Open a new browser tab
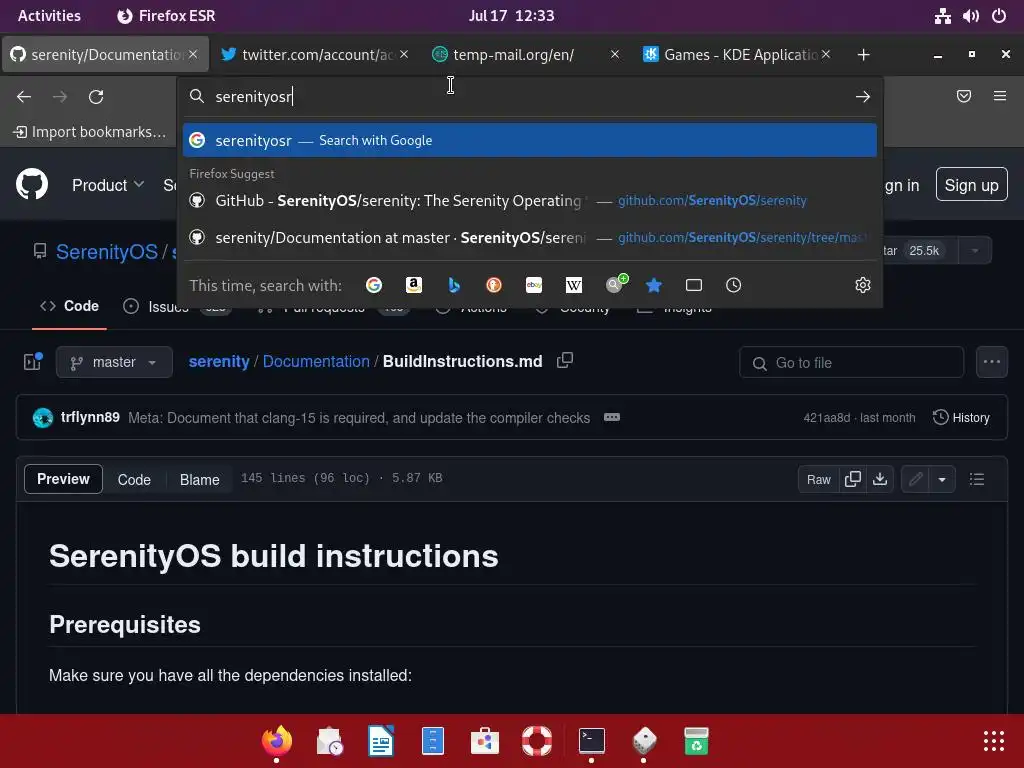Screen dimensions: 1024x768 [x=863, y=55]
